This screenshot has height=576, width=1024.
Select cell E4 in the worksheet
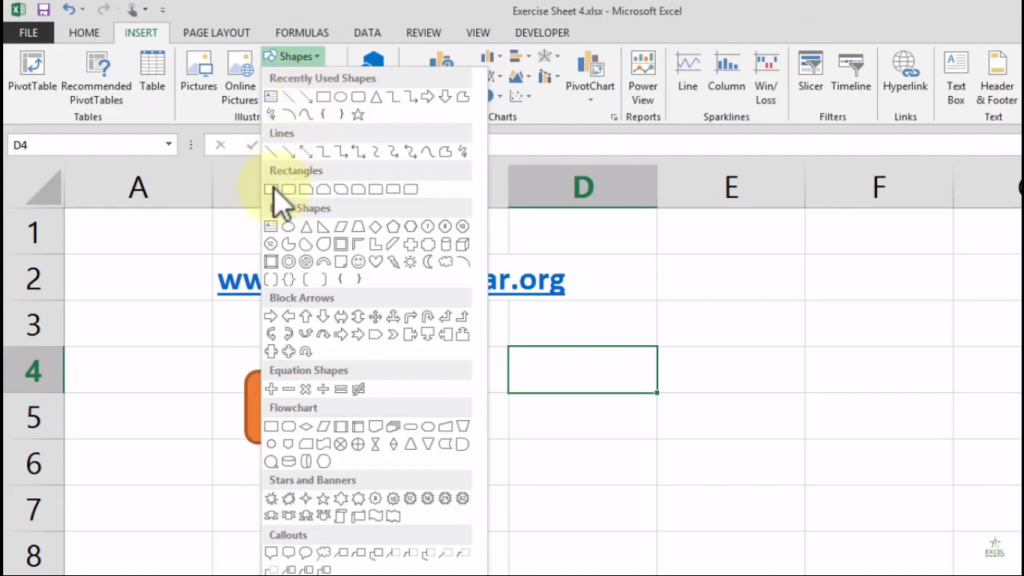coord(731,370)
